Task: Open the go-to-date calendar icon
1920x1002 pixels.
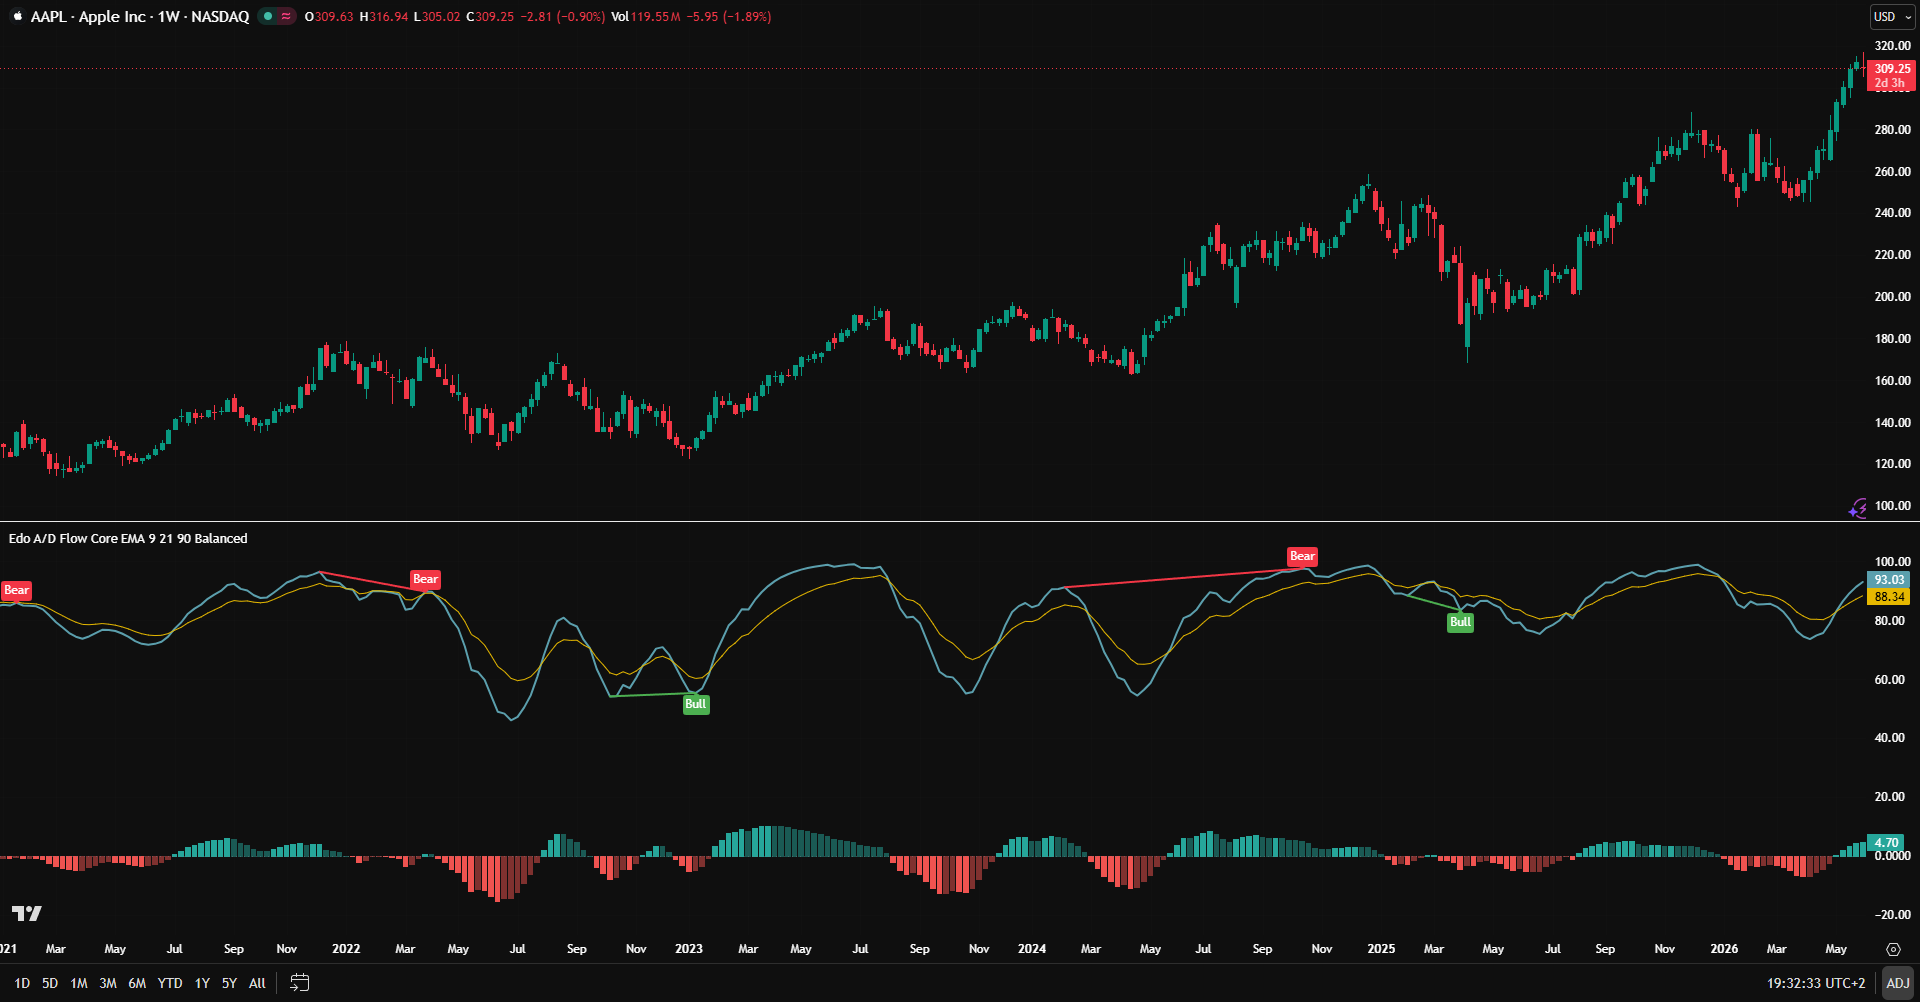Action: (299, 983)
